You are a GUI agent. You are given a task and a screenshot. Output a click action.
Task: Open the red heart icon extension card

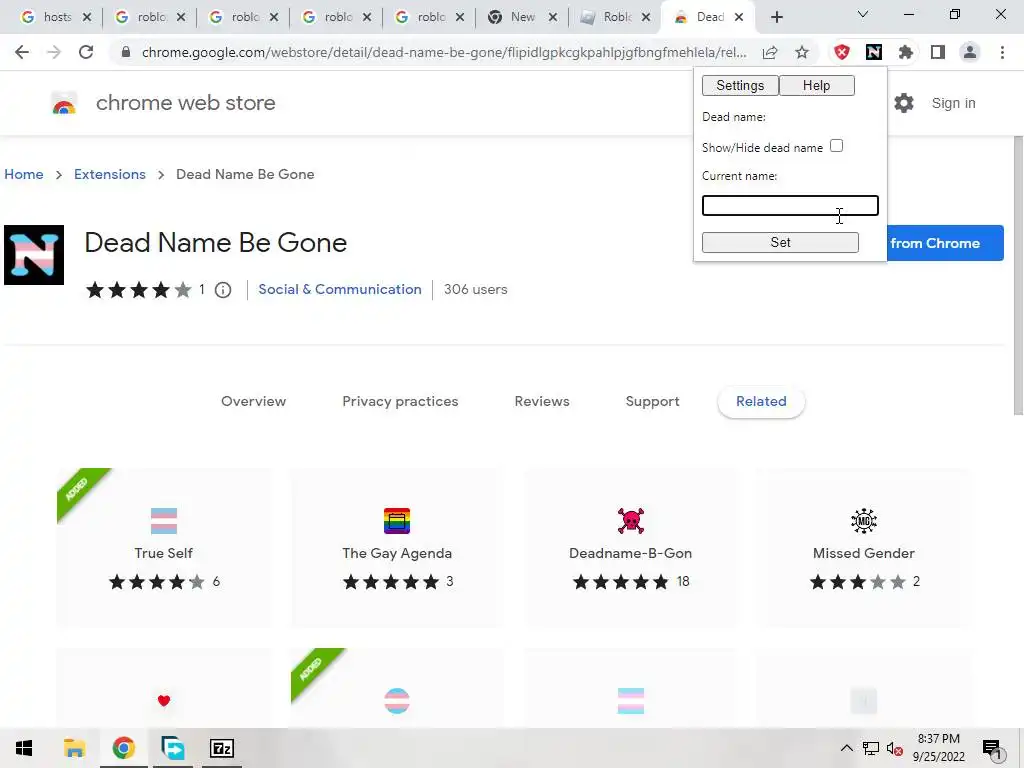coord(164,688)
